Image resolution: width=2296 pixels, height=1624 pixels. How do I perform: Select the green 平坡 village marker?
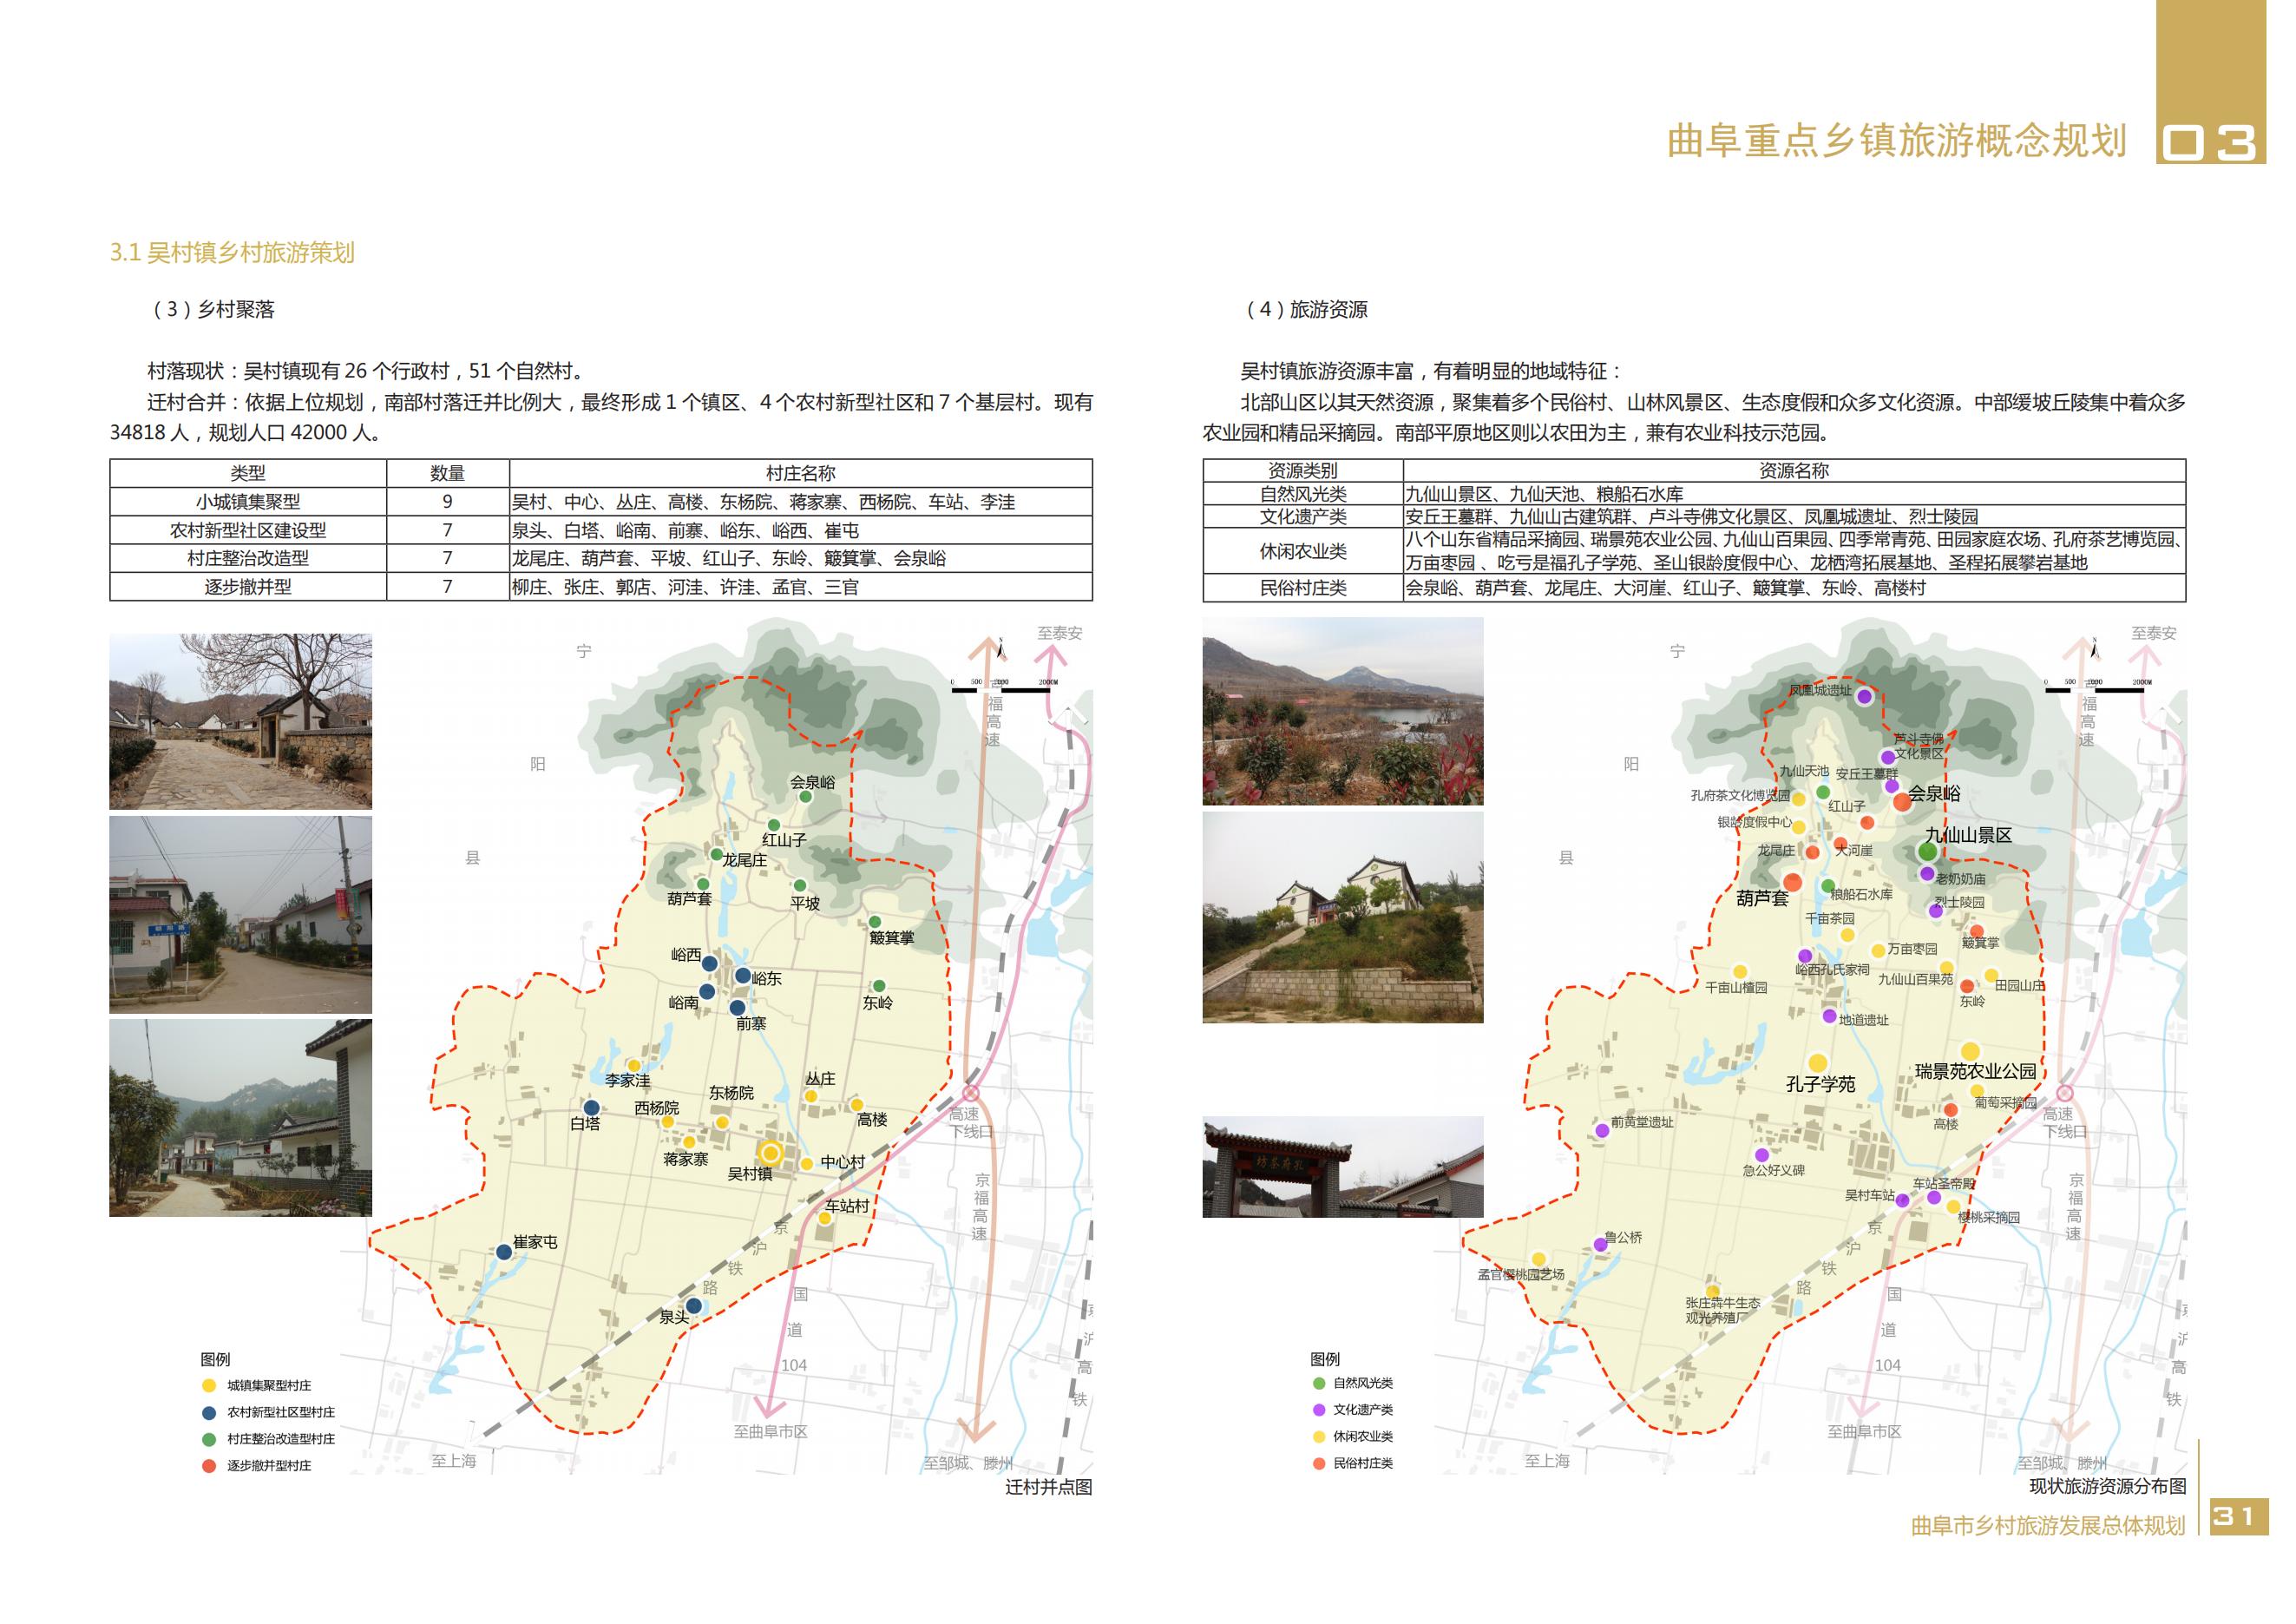[x=800, y=885]
